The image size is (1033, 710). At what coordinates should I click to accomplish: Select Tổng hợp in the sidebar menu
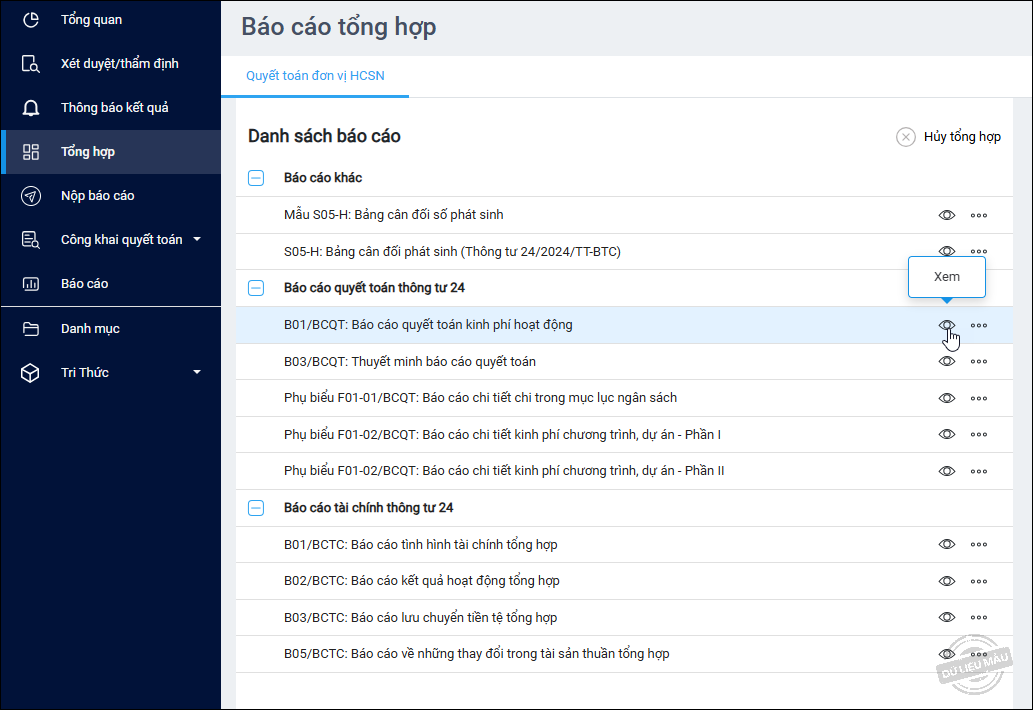click(88, 152)
